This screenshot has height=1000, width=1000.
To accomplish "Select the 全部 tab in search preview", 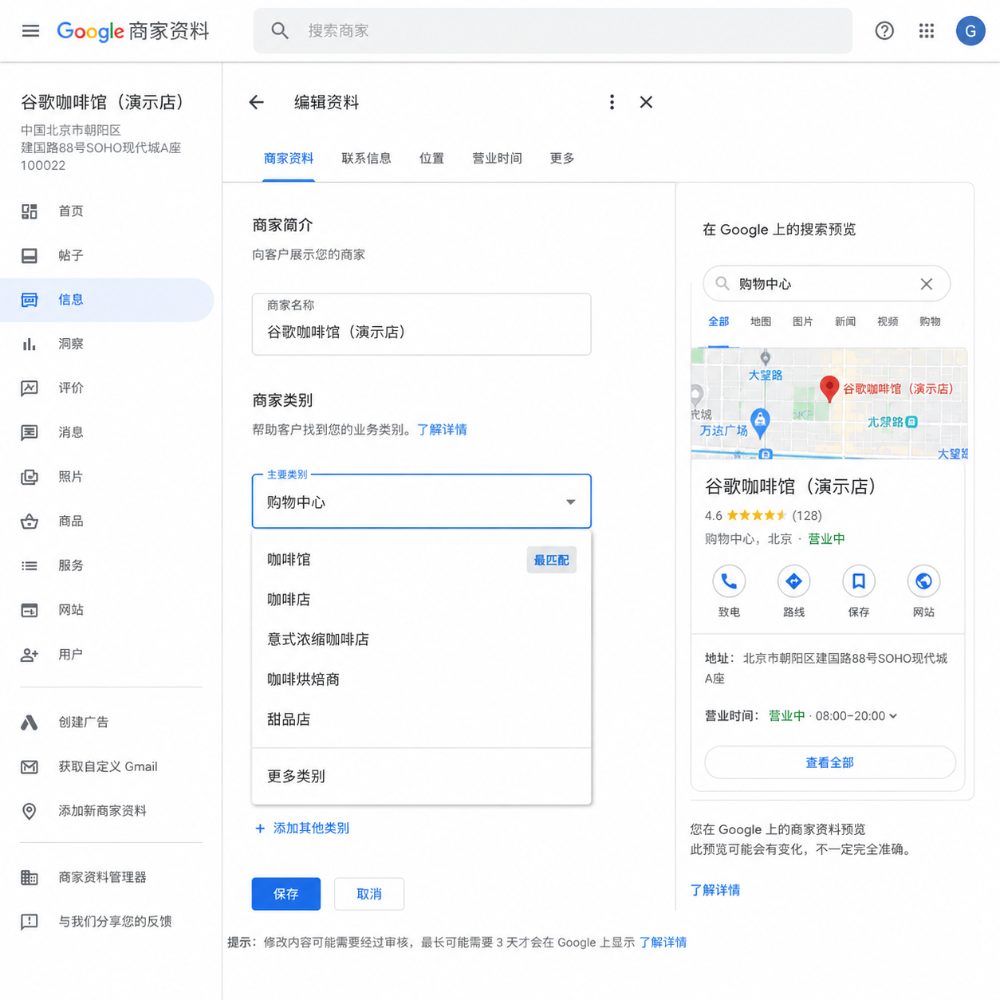I will (x=718, y=321).
